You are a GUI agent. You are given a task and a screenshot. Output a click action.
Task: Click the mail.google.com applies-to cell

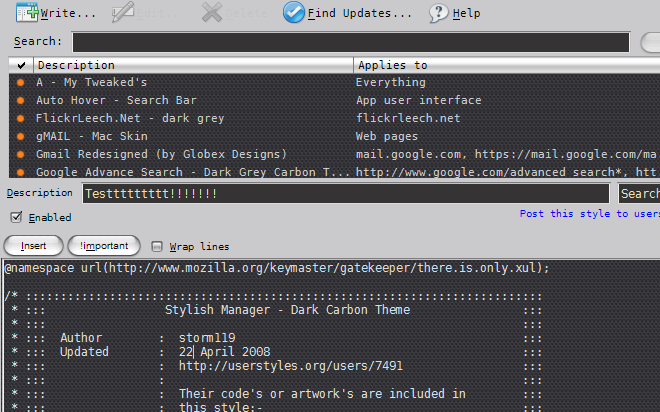(506, 154)
